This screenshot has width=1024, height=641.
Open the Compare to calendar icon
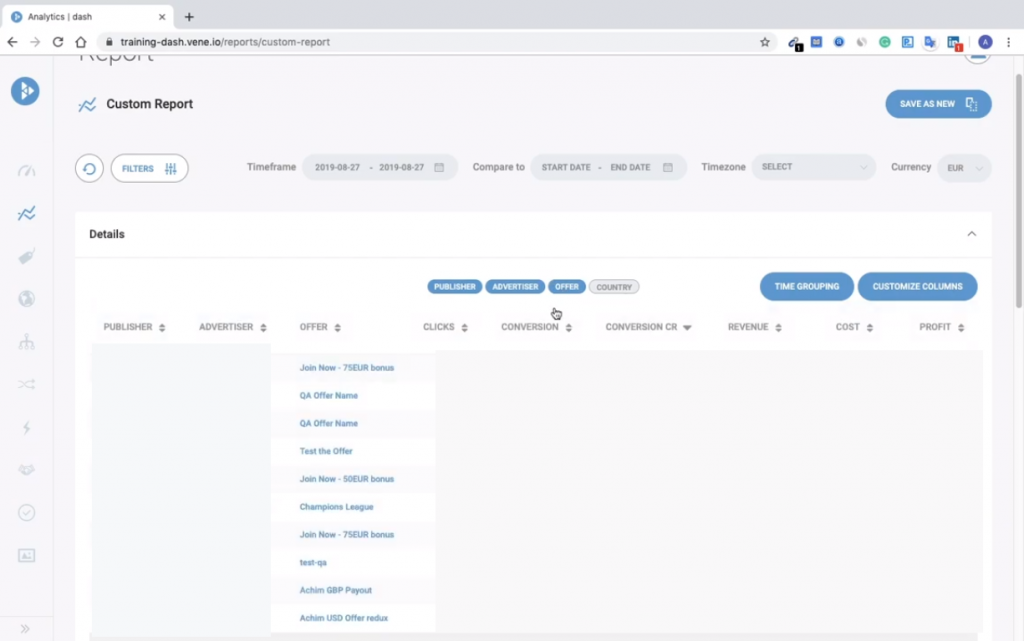(667, 167)
